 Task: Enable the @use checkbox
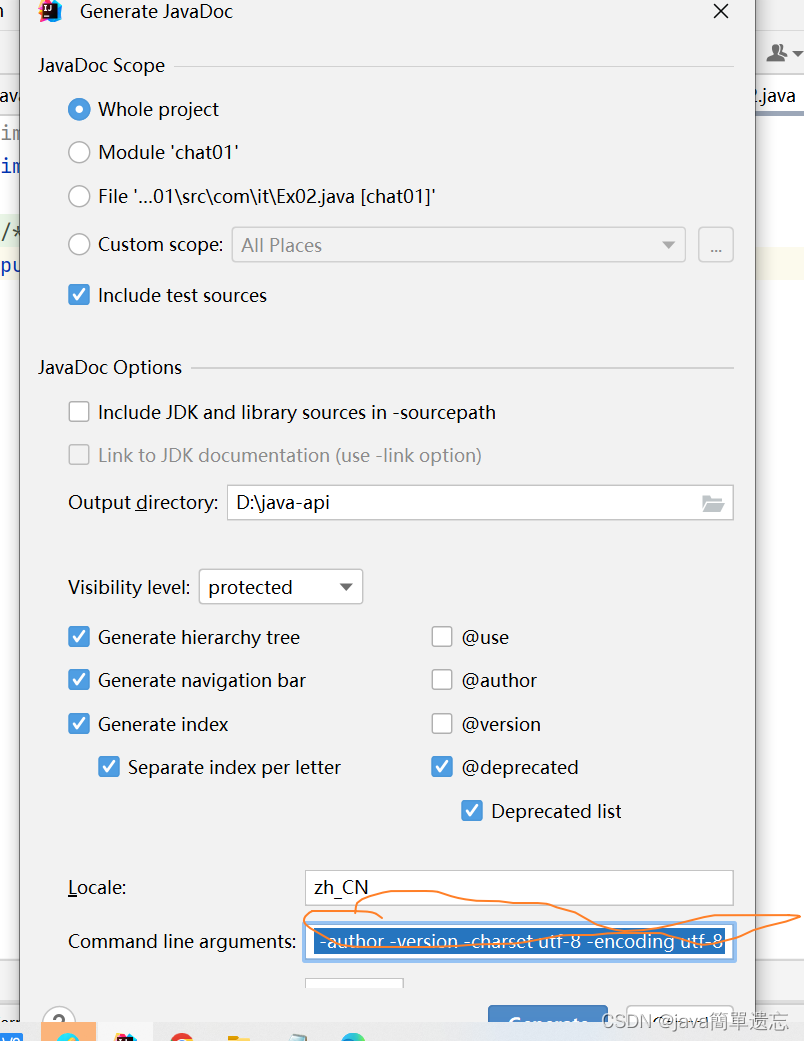442,637
